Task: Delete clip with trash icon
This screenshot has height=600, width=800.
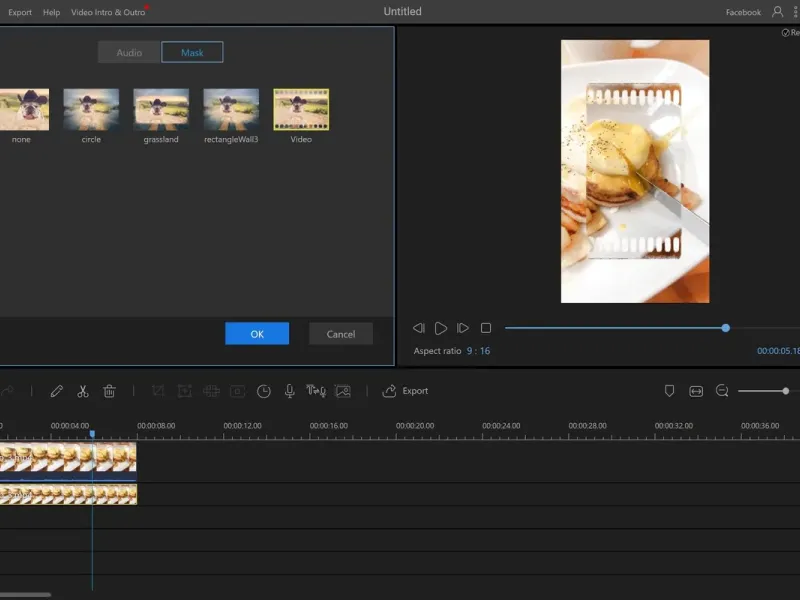Action: click(109, 391)
